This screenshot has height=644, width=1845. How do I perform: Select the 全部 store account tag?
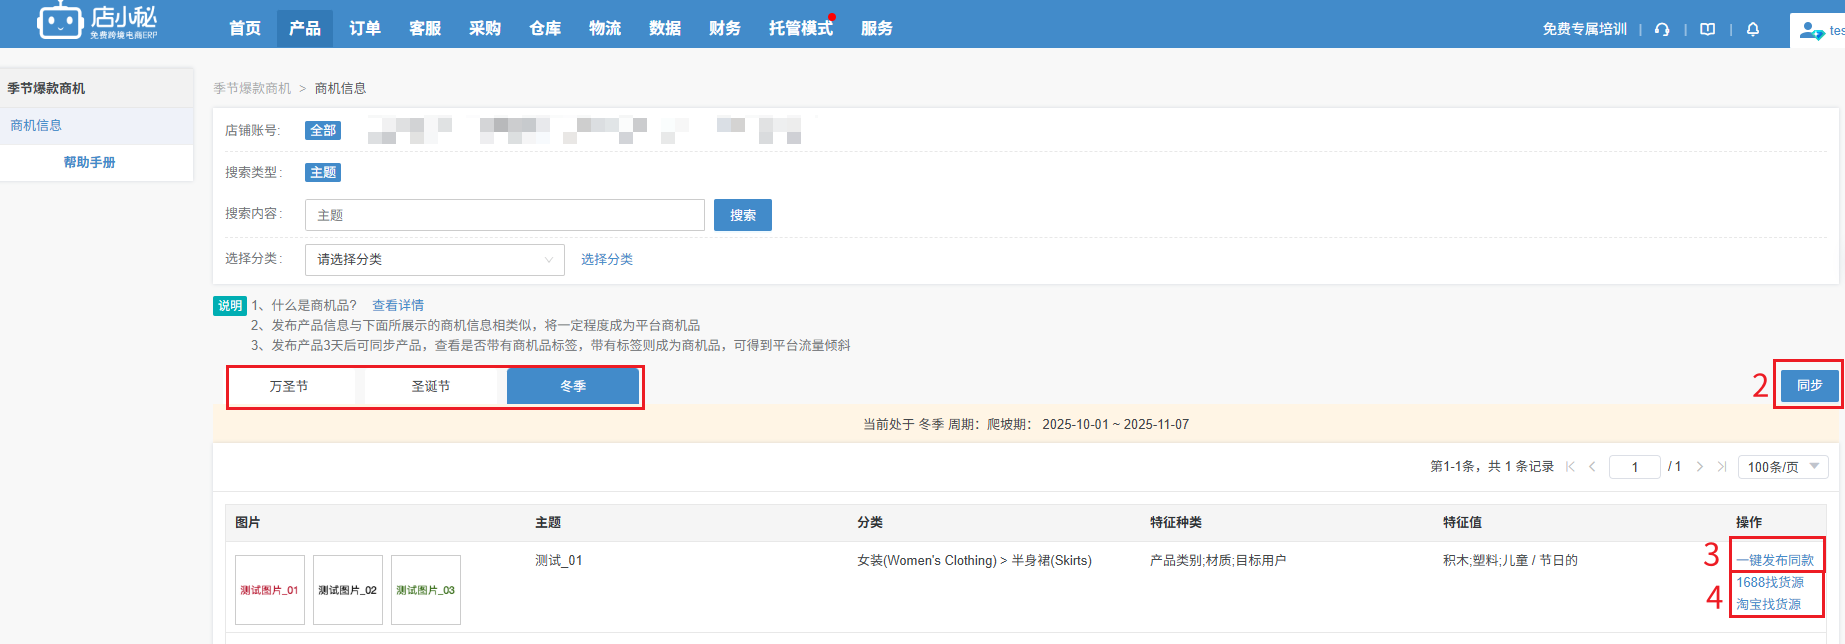pyautogui.click(x=322, y=130)
